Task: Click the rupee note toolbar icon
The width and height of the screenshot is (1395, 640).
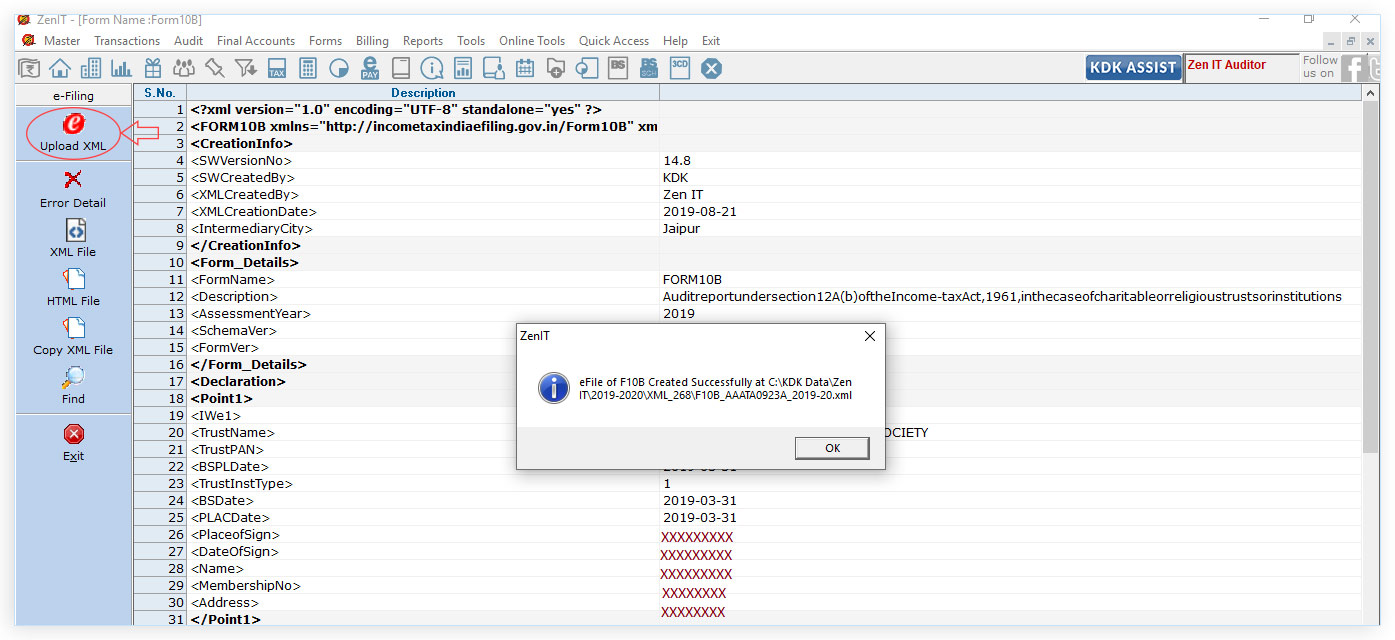Action: (x=30, y=68)
